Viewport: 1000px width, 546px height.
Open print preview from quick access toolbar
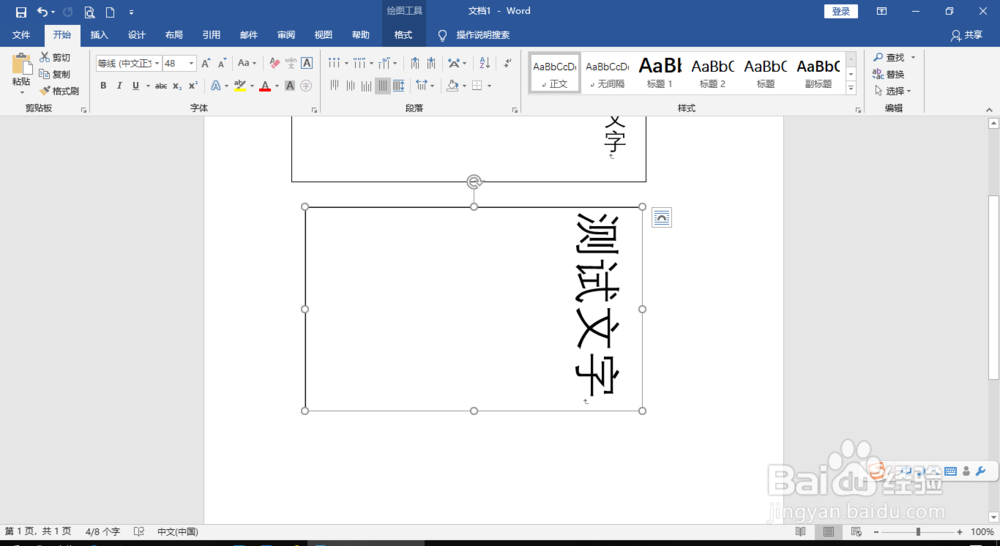point(89,12)
